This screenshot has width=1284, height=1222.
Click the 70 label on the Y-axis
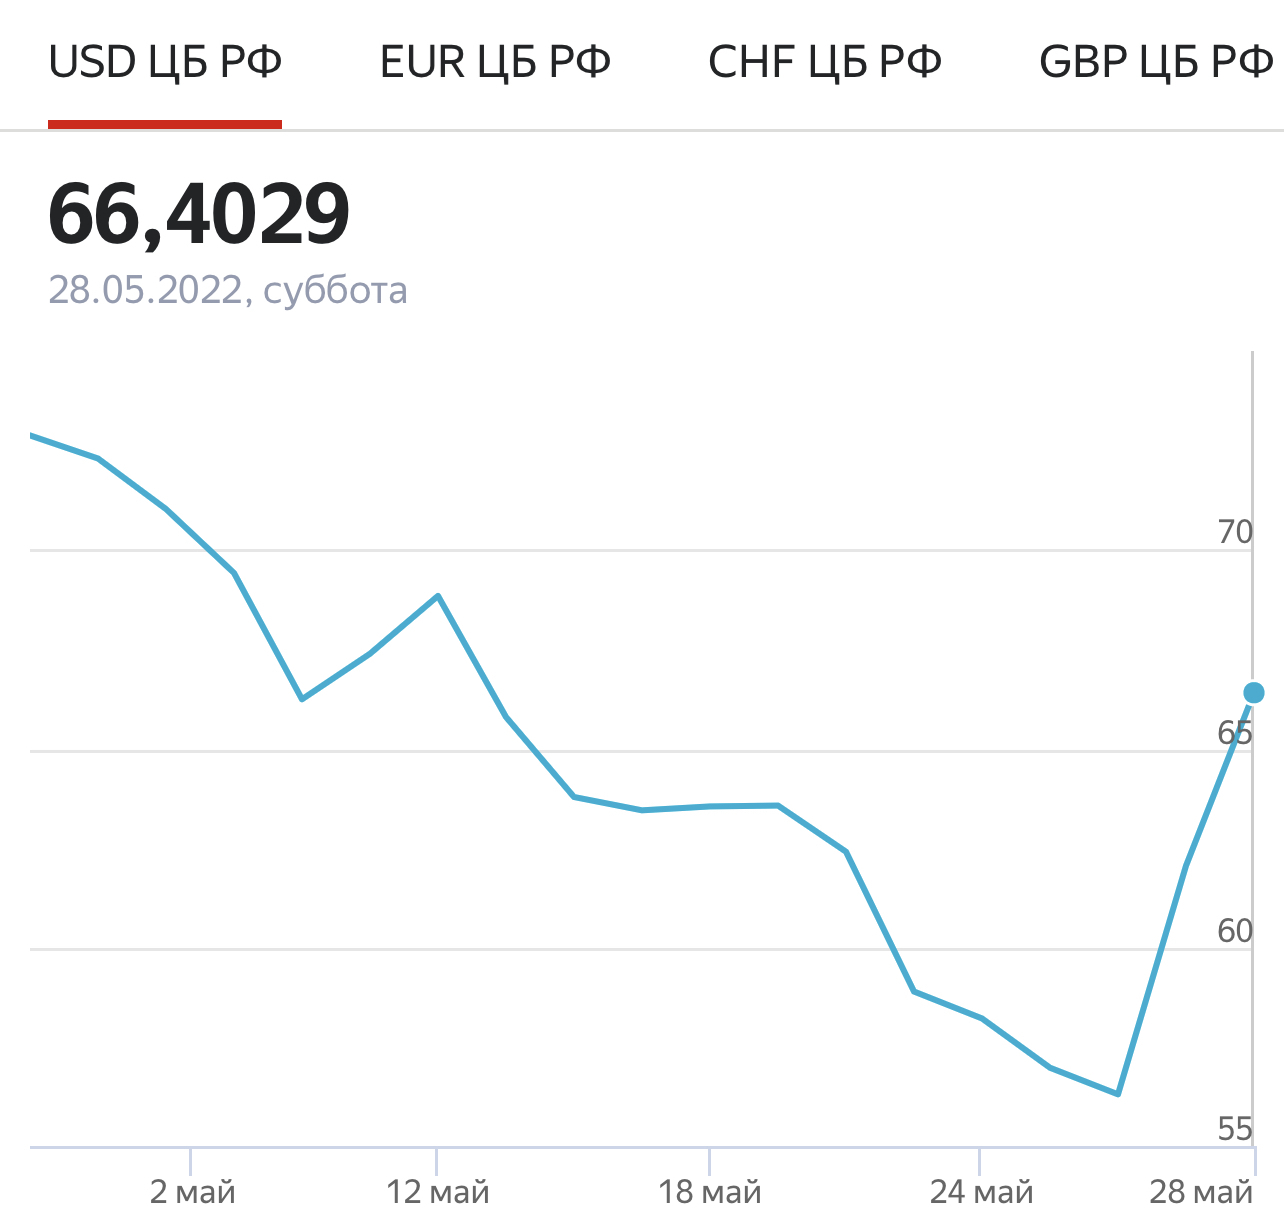[x=1235, y=532]
